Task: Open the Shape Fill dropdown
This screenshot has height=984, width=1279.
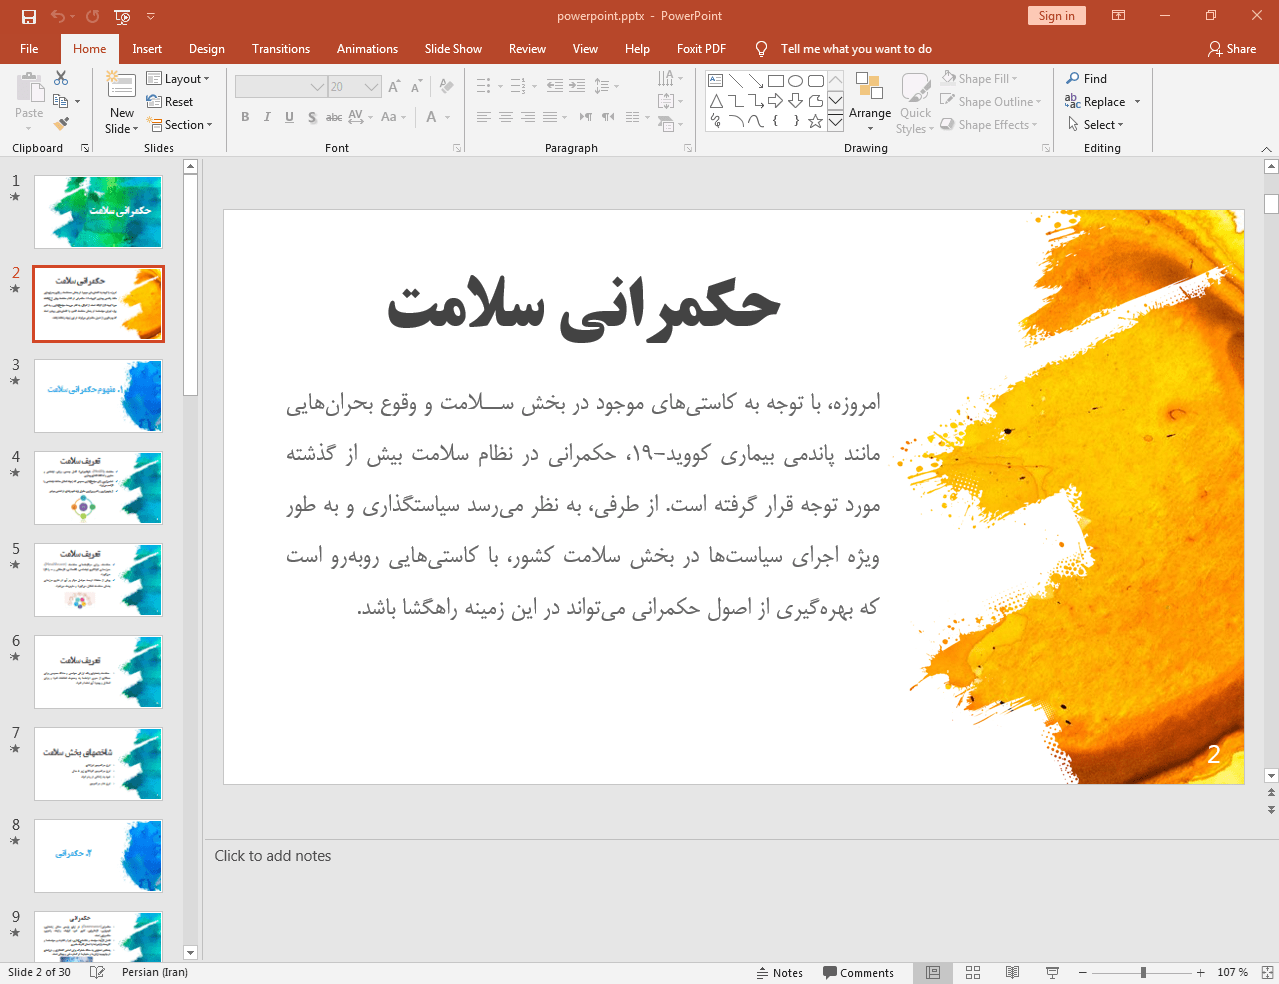Action: [x=980, y=79]
